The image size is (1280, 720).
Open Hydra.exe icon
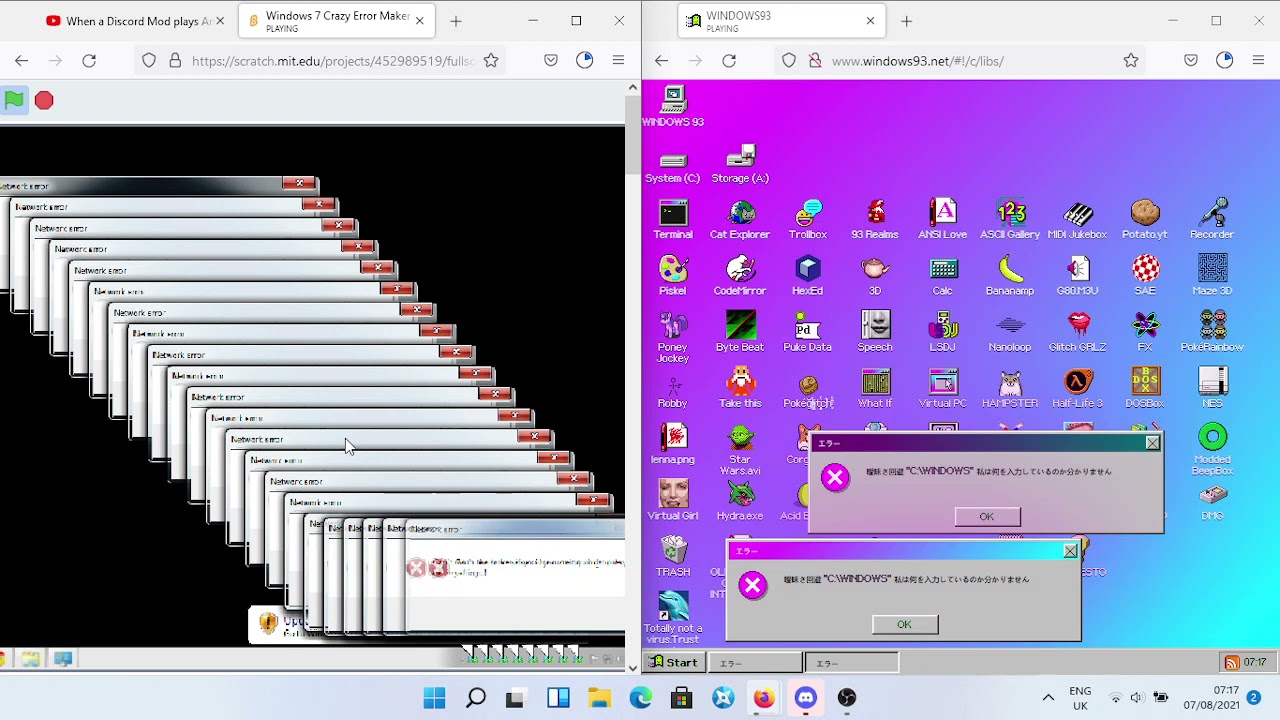(x=740, y=501)
